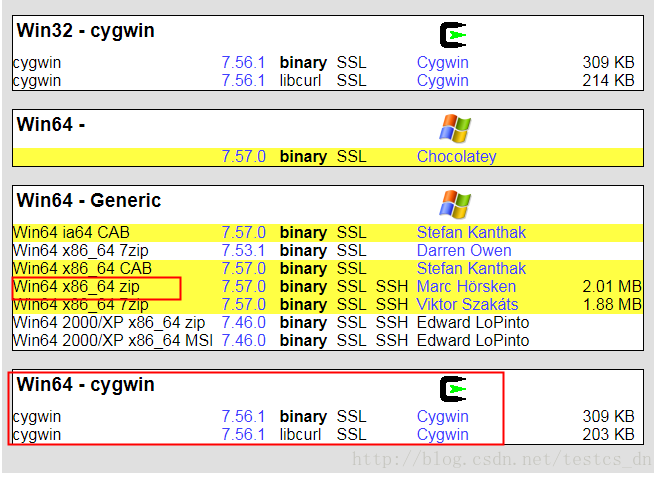Open 7.46.0 link for 2000/XP x86_64 zip
Screen dimensions: 663x479
244,323
